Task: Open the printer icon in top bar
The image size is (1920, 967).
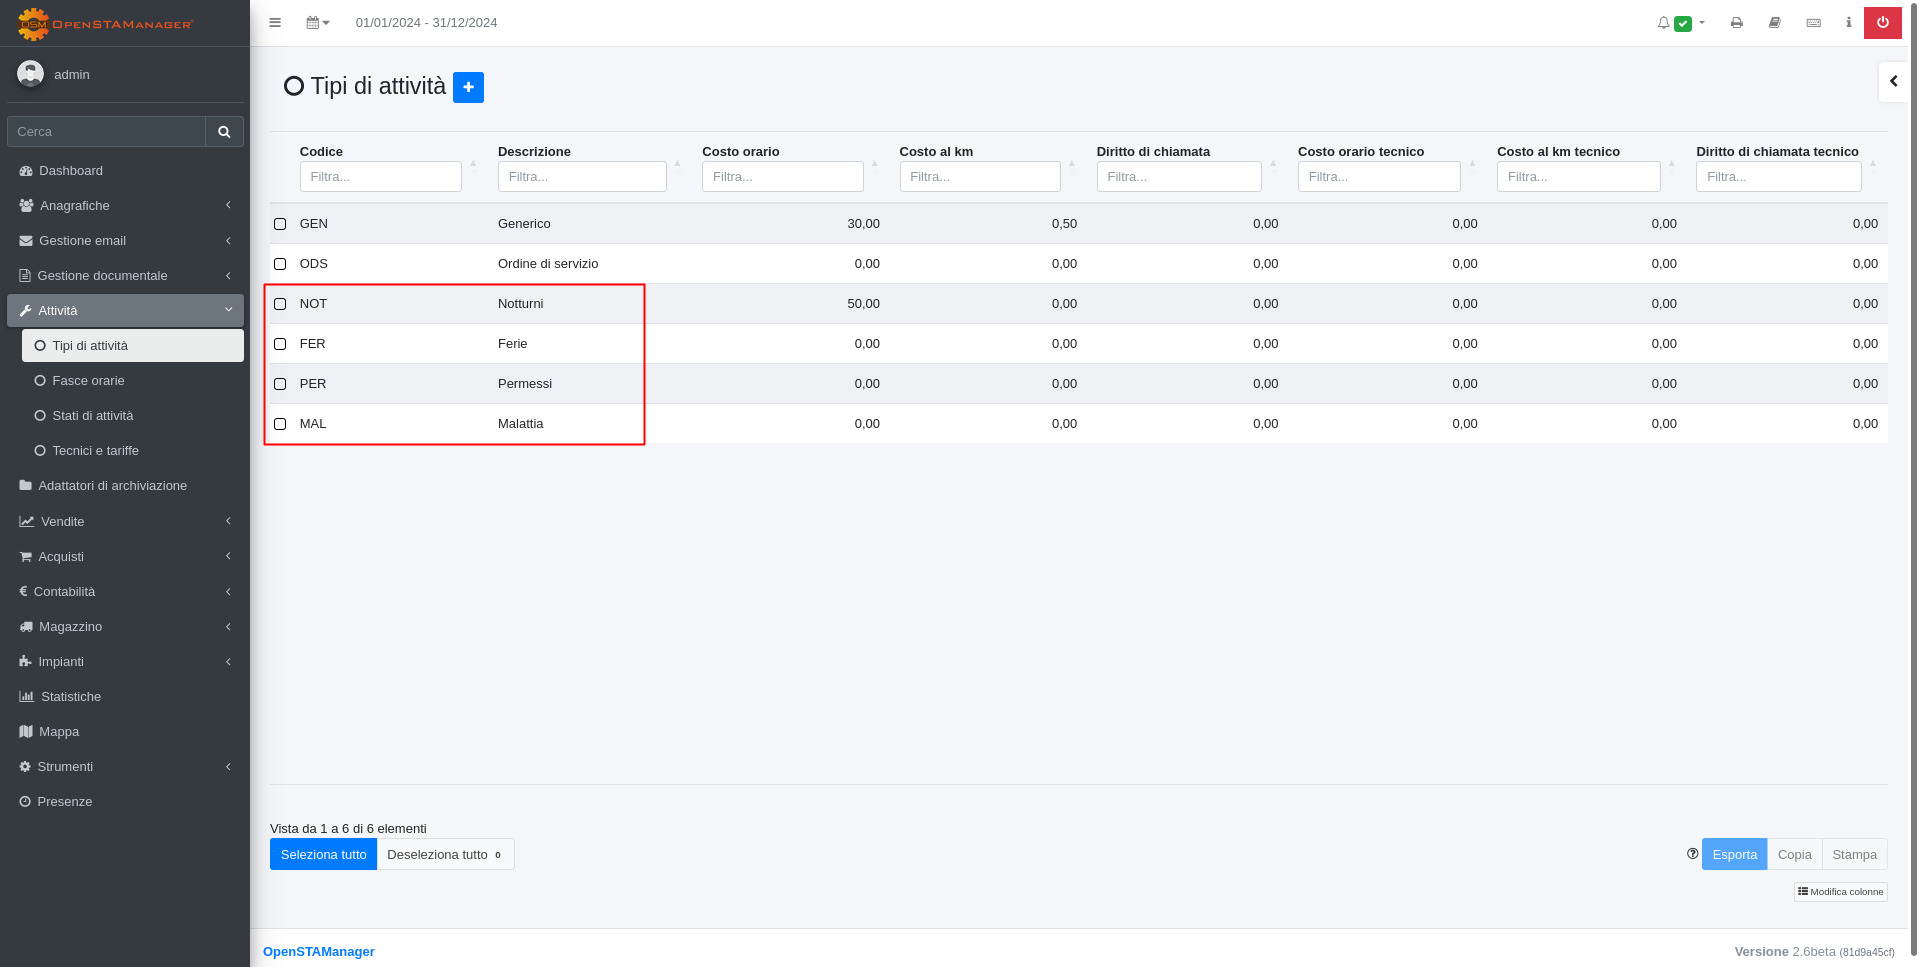Action: (1737, 23)
